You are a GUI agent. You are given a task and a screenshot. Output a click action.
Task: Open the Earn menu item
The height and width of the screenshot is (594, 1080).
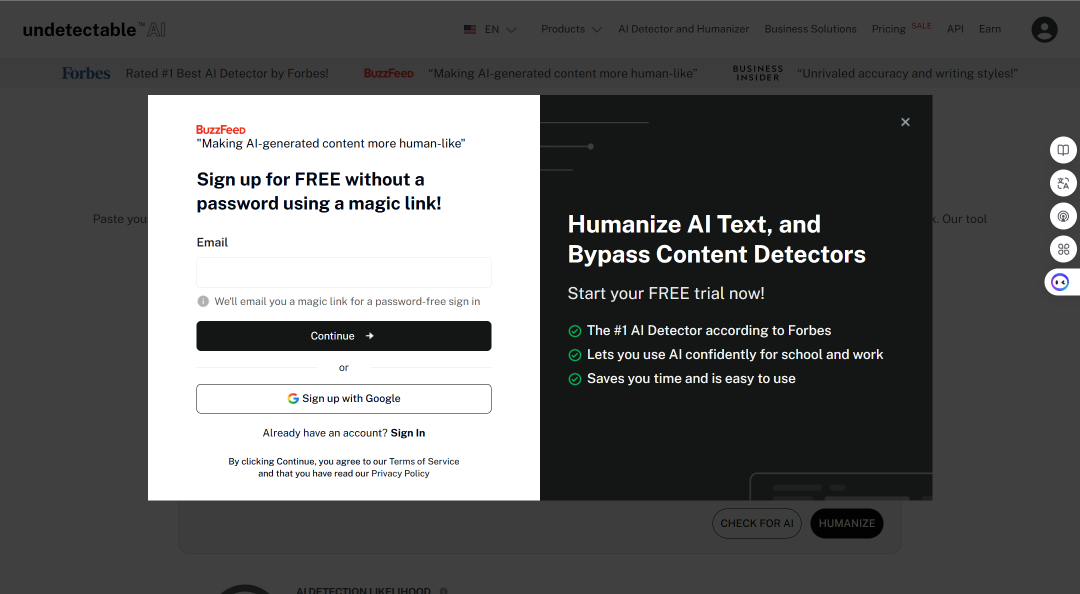990,29
